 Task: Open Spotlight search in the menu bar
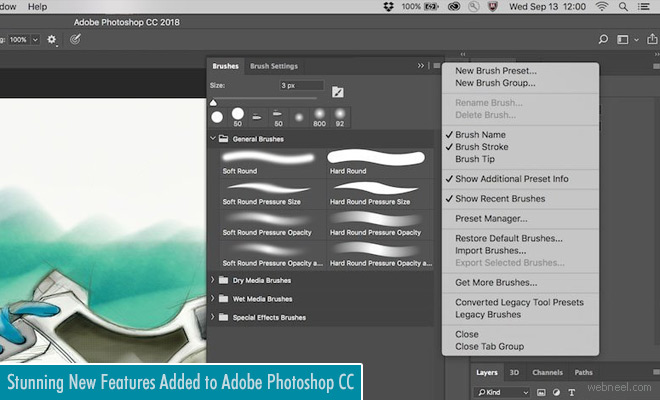pyautogui.click(x=623, y=6)
